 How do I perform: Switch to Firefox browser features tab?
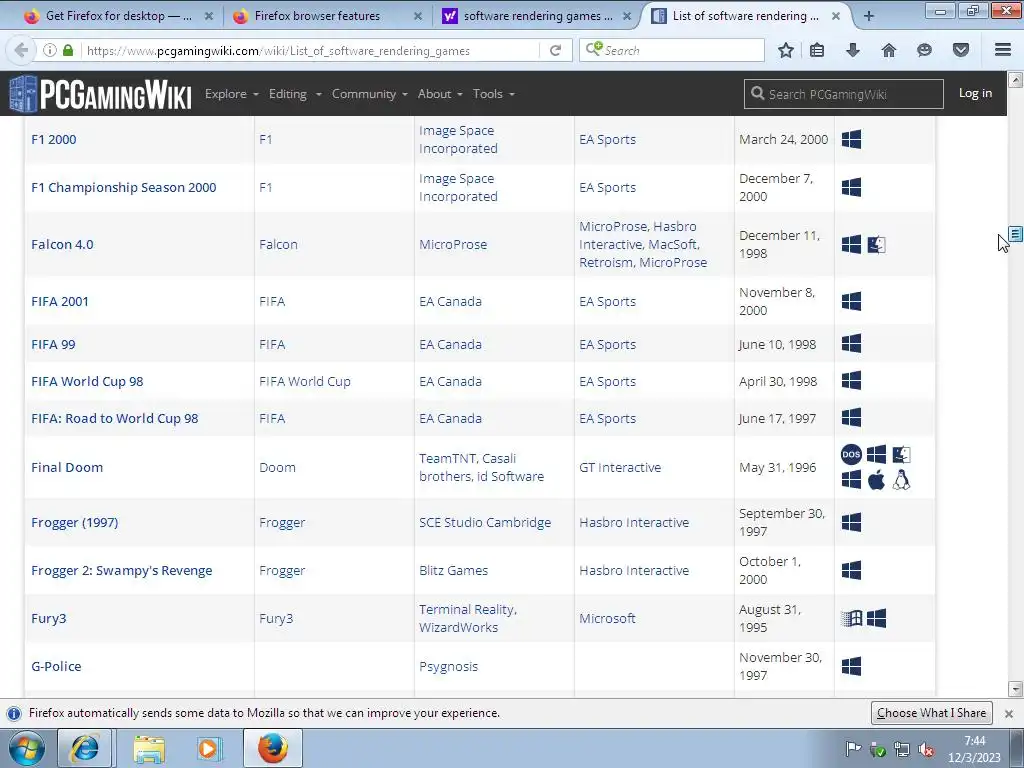[317, 16]
